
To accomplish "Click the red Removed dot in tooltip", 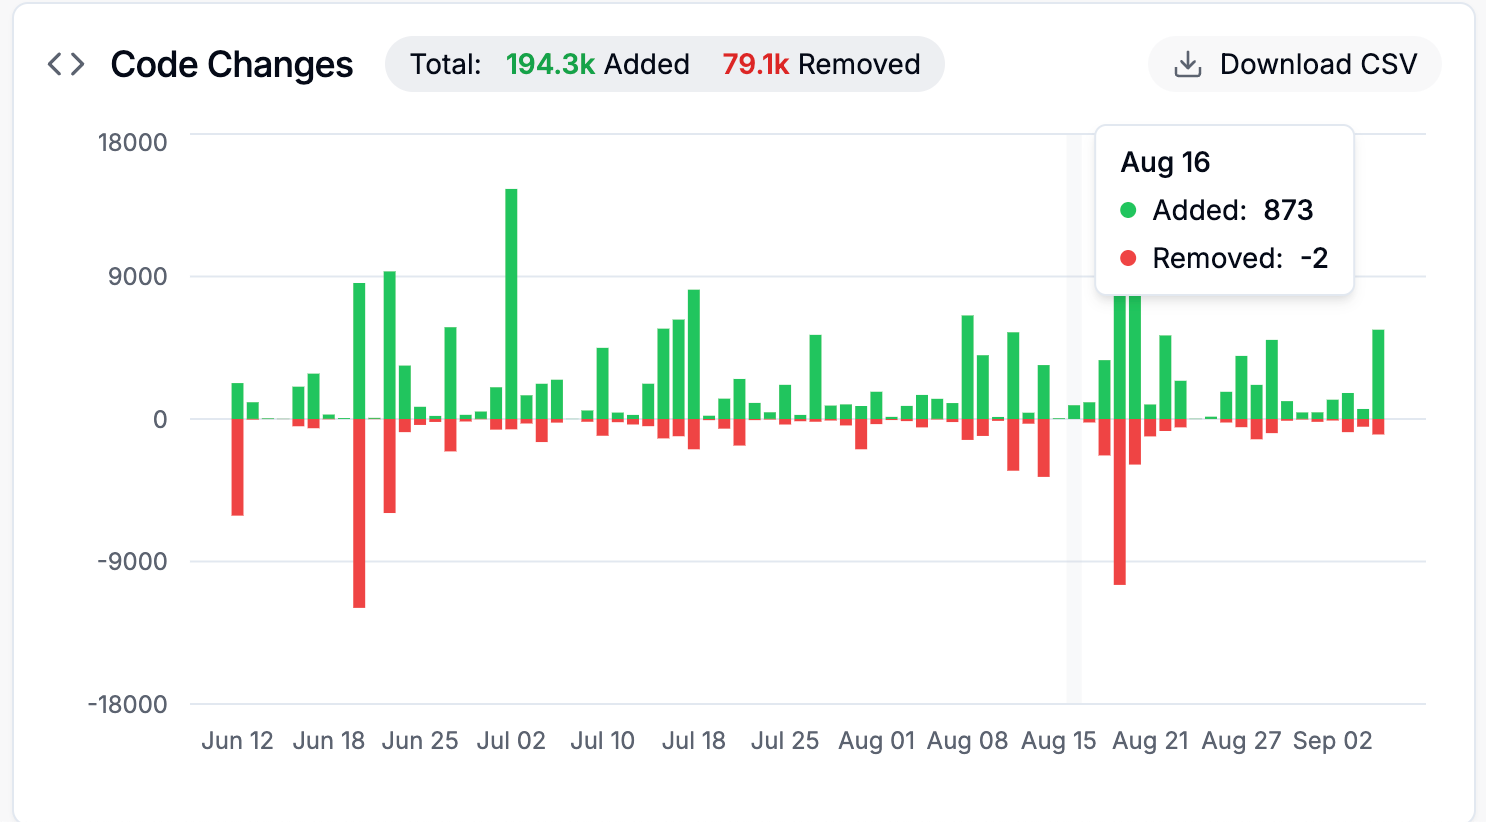I will tap(1128, 258).
